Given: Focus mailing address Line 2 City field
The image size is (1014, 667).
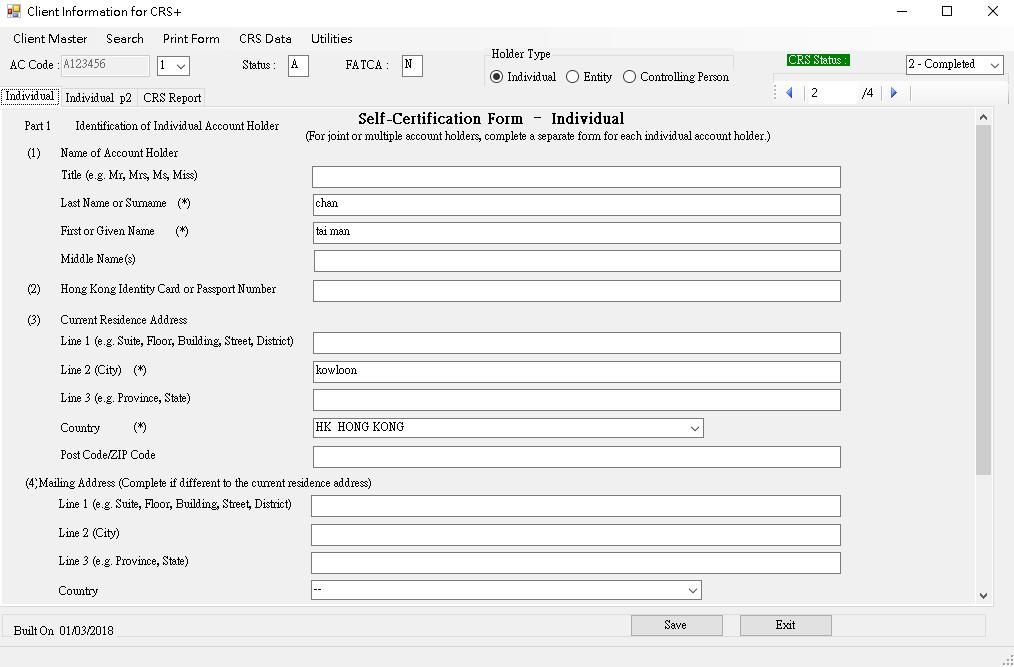Looking at the screenshot, I should pyautogui.click(x=576, y=534).
